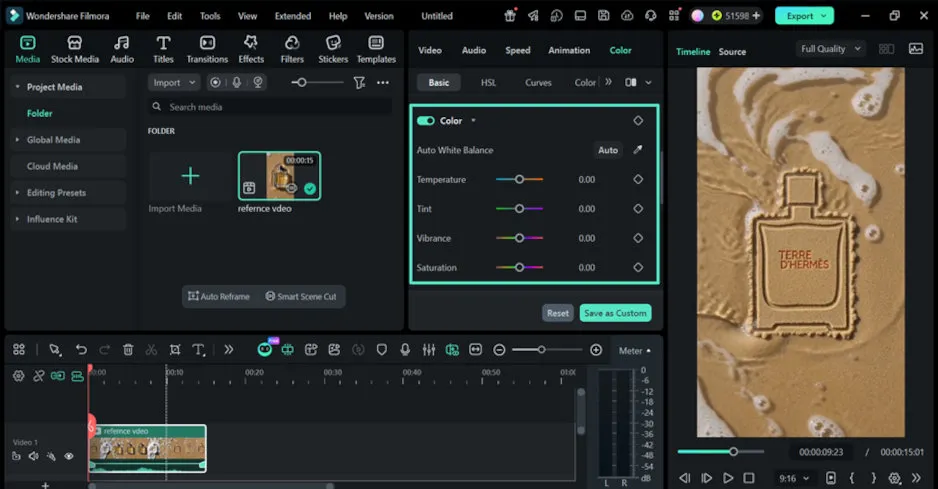Delete the selected clip with trash icon
The height and width of the screenshot is (489, 938).
click(128, 350)
